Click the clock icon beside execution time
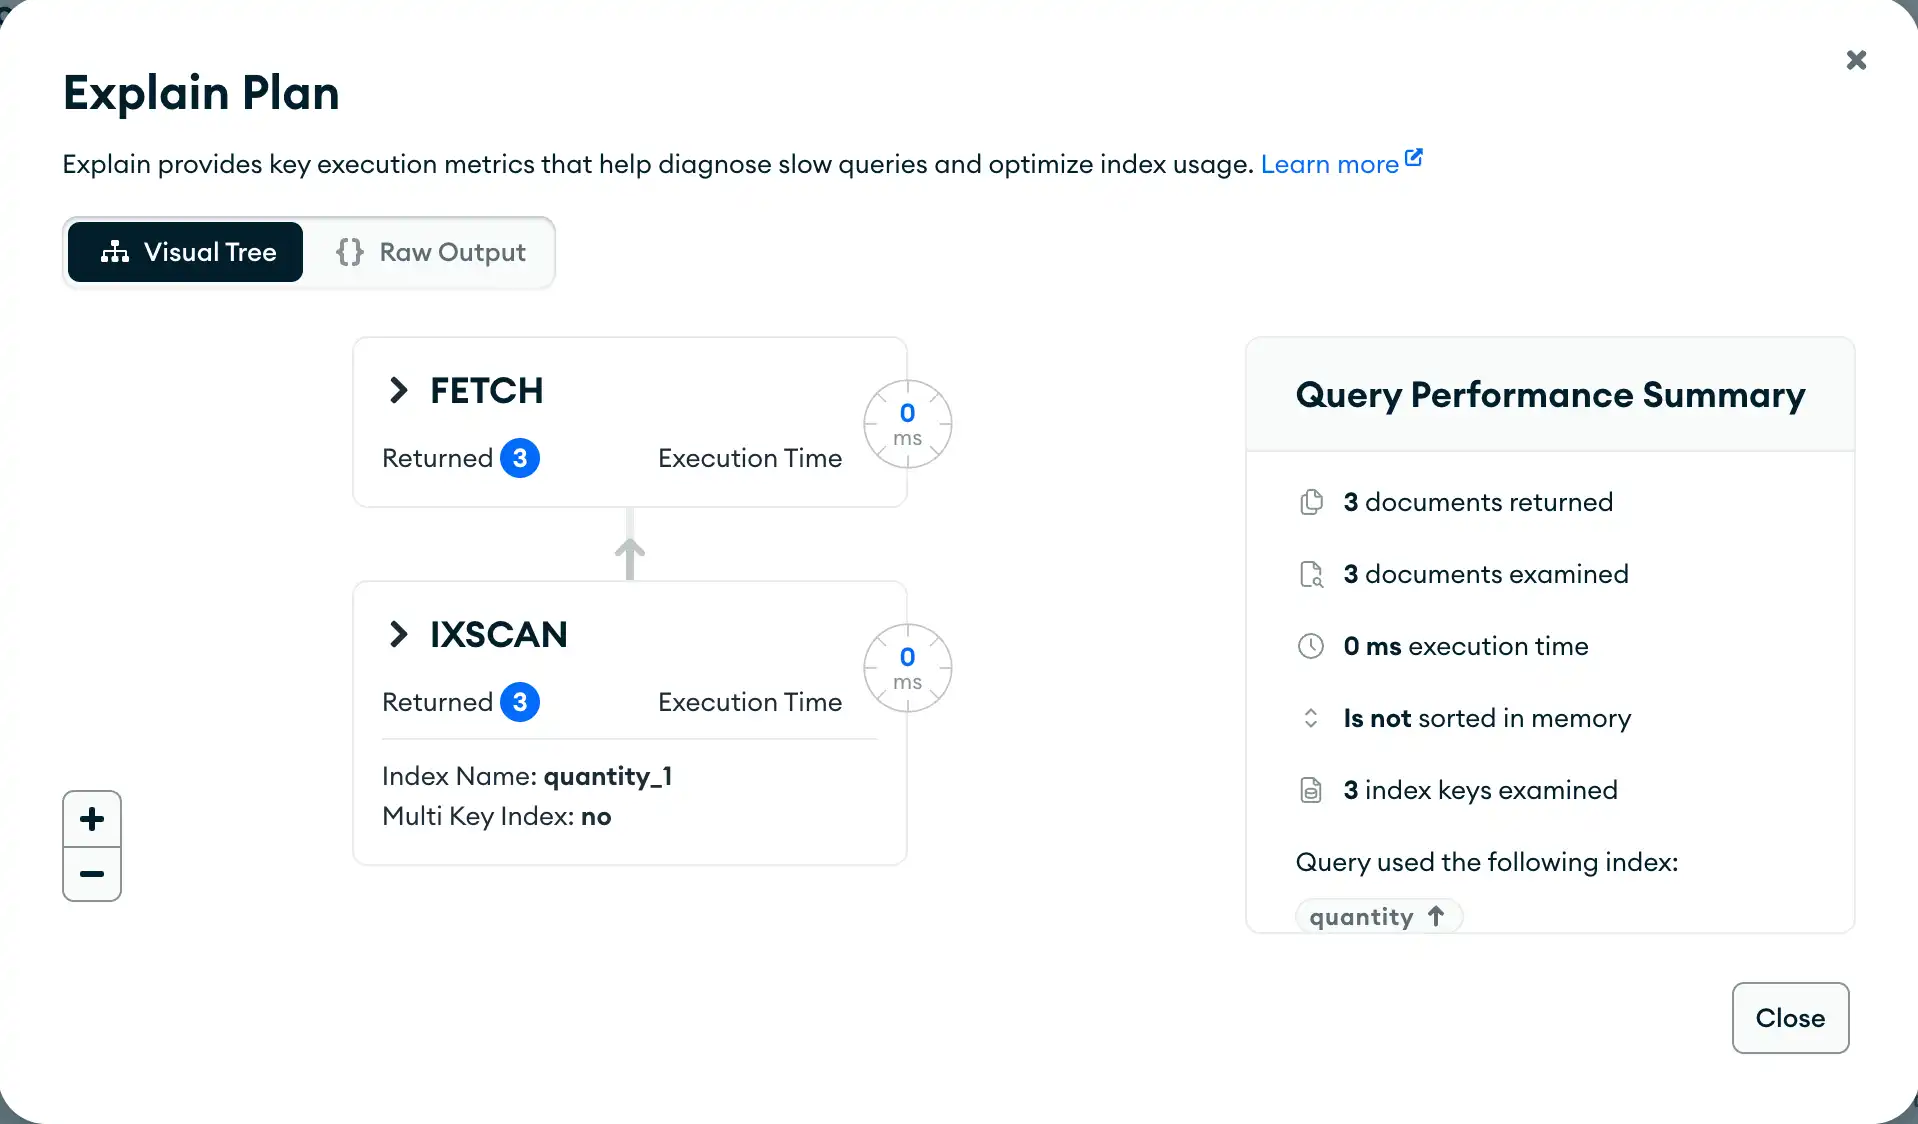Screen dimensions: 1918x1124 (1311, 646)
